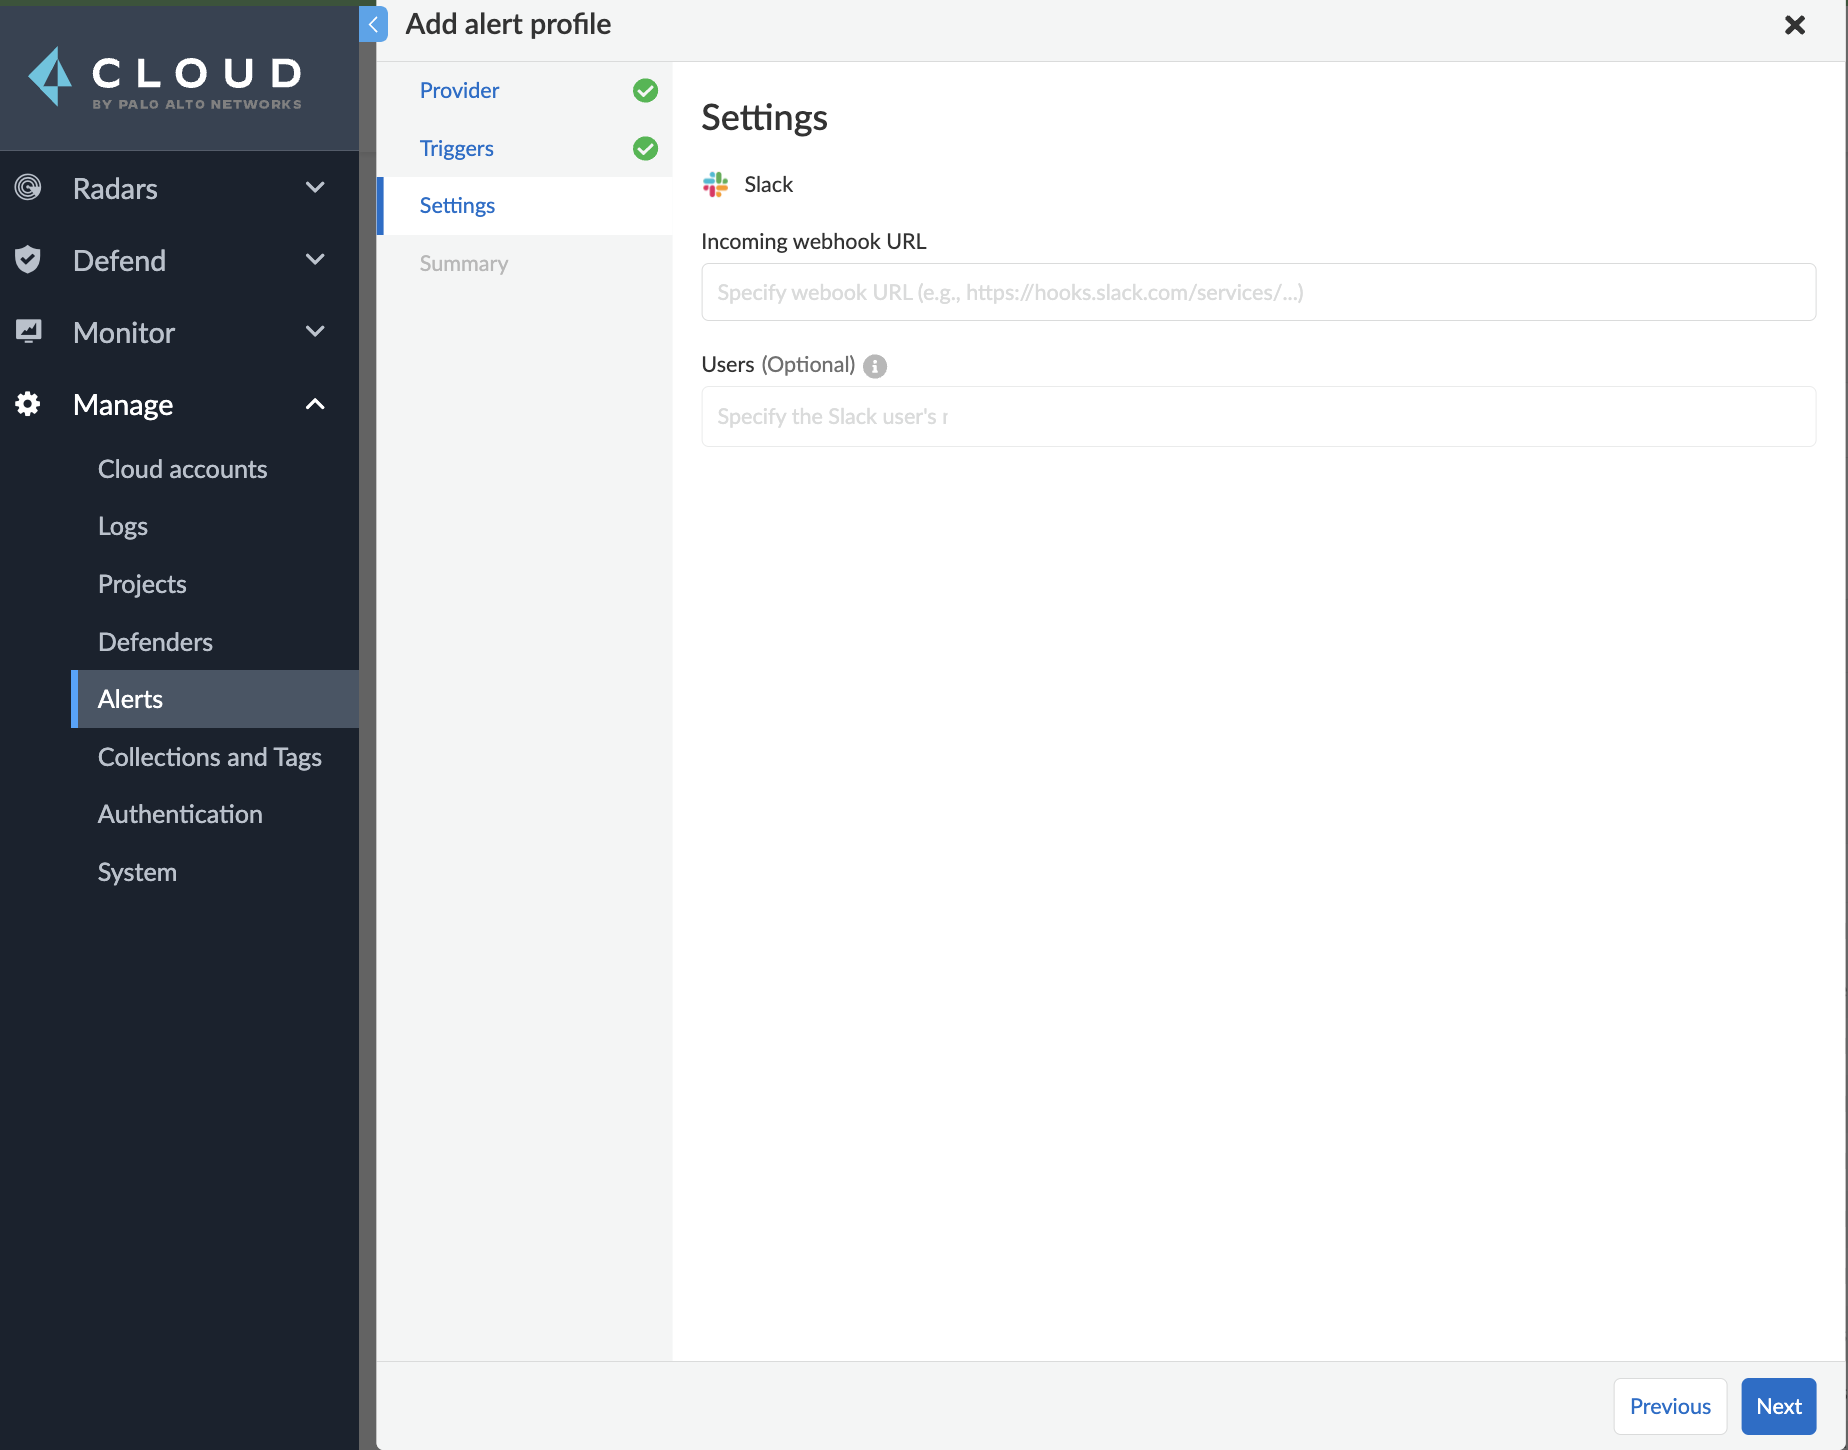The image size is (1848, 1450).
Task: Open Defenders under Manage
Action: 156,642
